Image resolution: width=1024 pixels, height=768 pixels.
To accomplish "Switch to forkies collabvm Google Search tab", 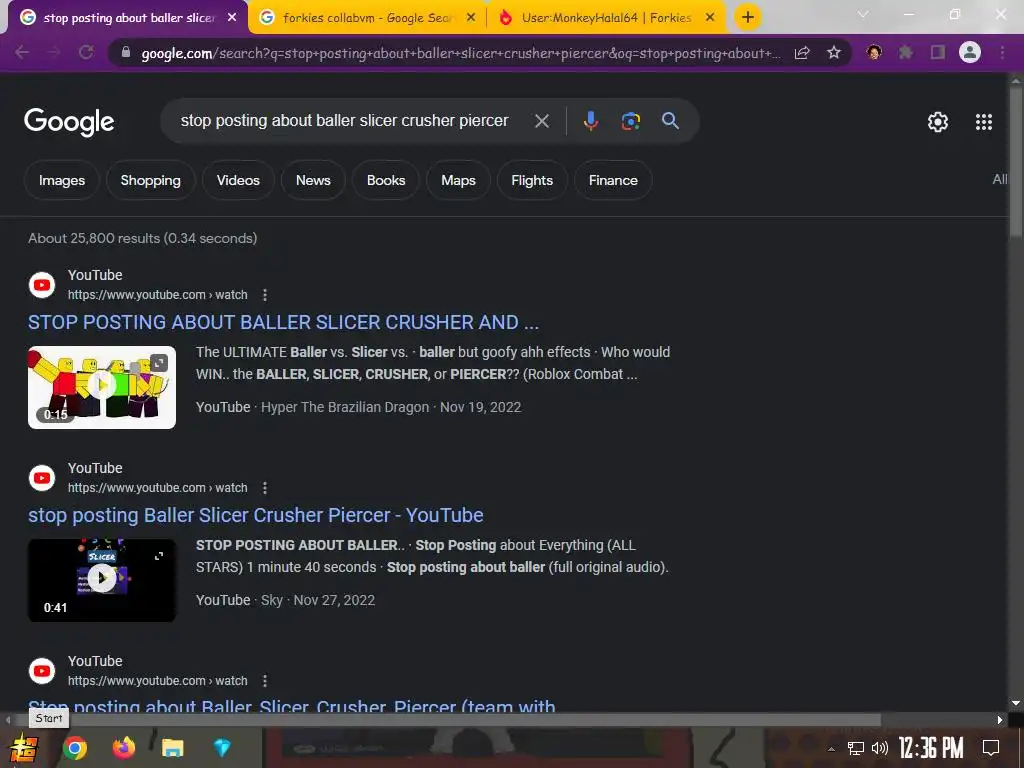I will (x=367, y=18).
